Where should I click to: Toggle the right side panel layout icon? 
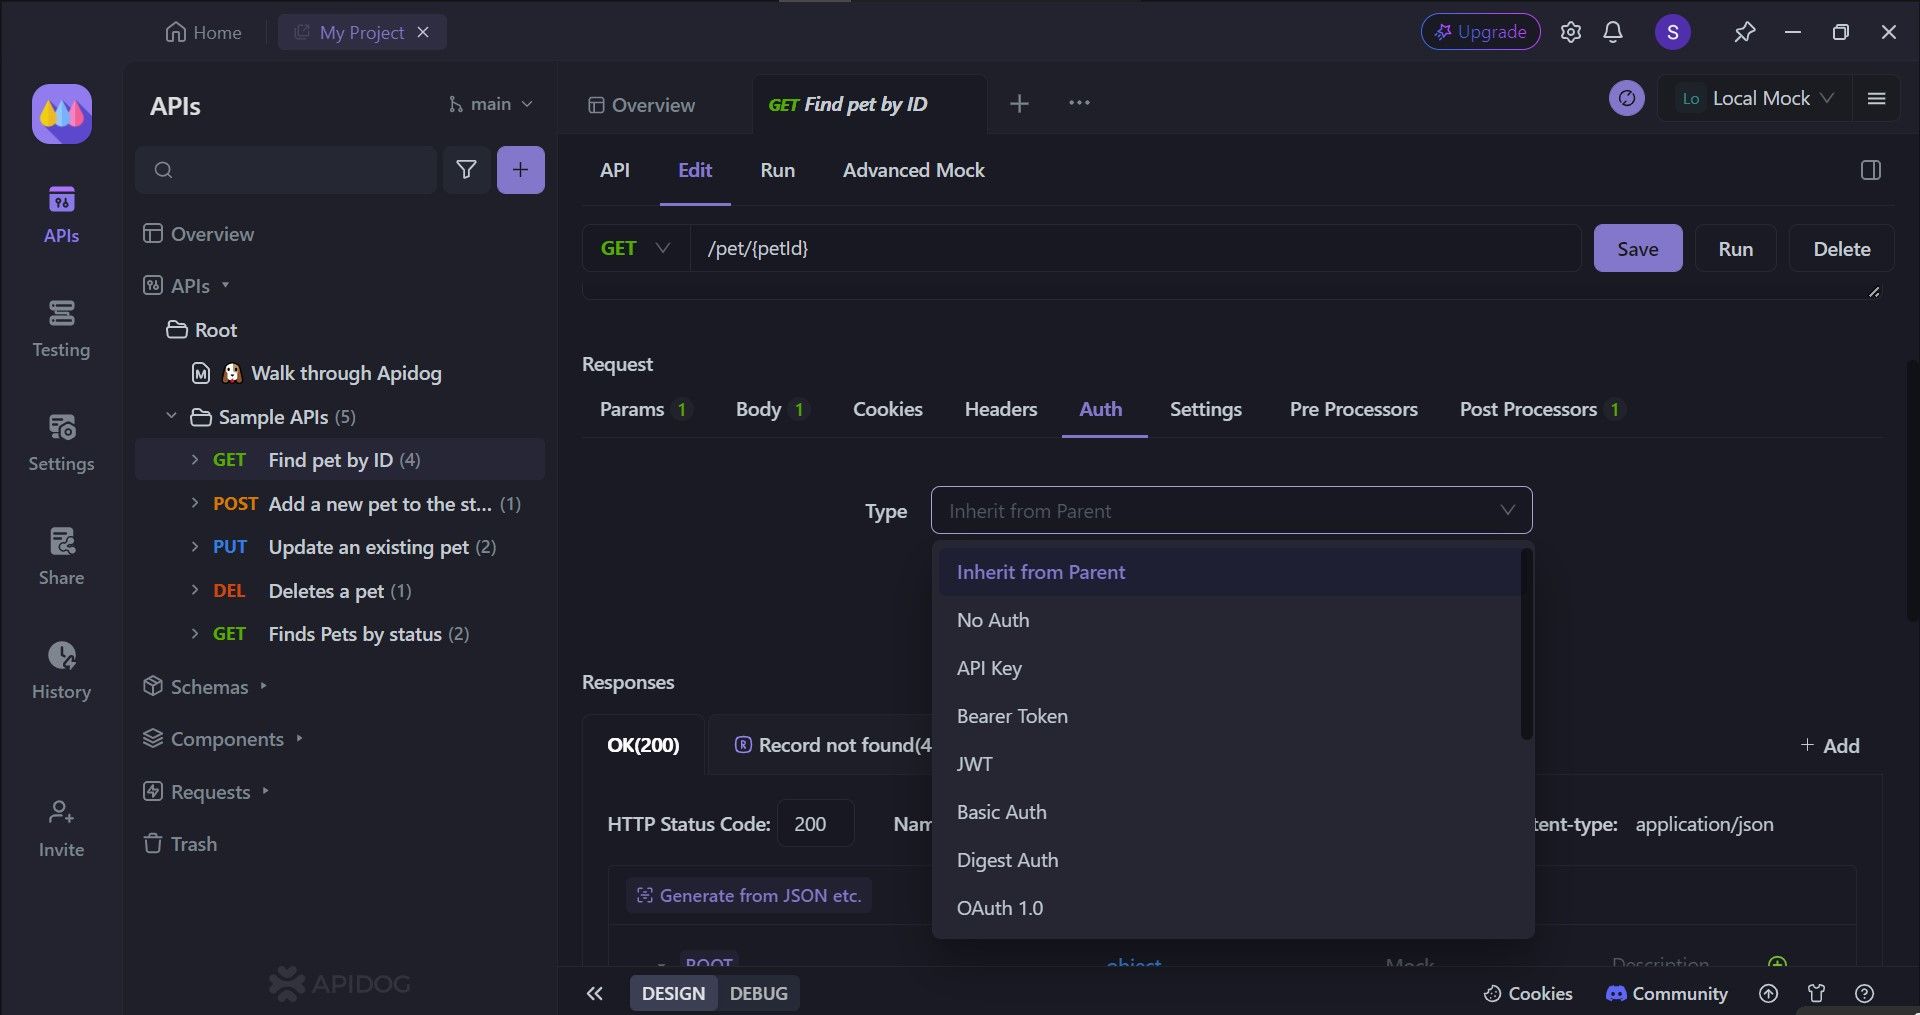point(1870,170)
